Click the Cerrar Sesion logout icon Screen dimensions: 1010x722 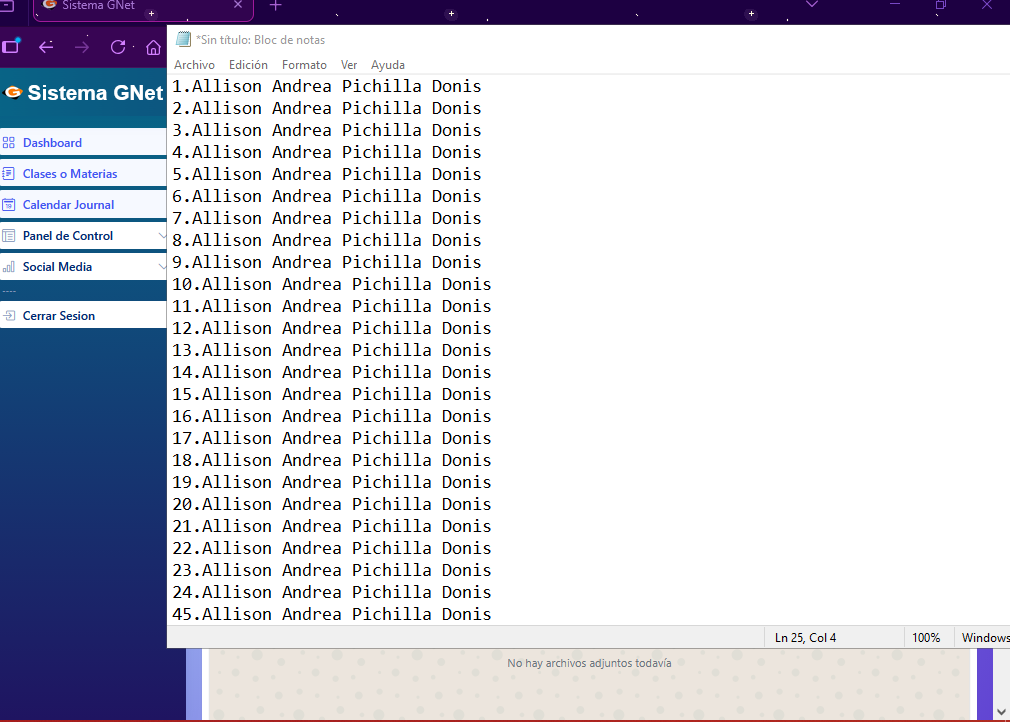[9, 316]
